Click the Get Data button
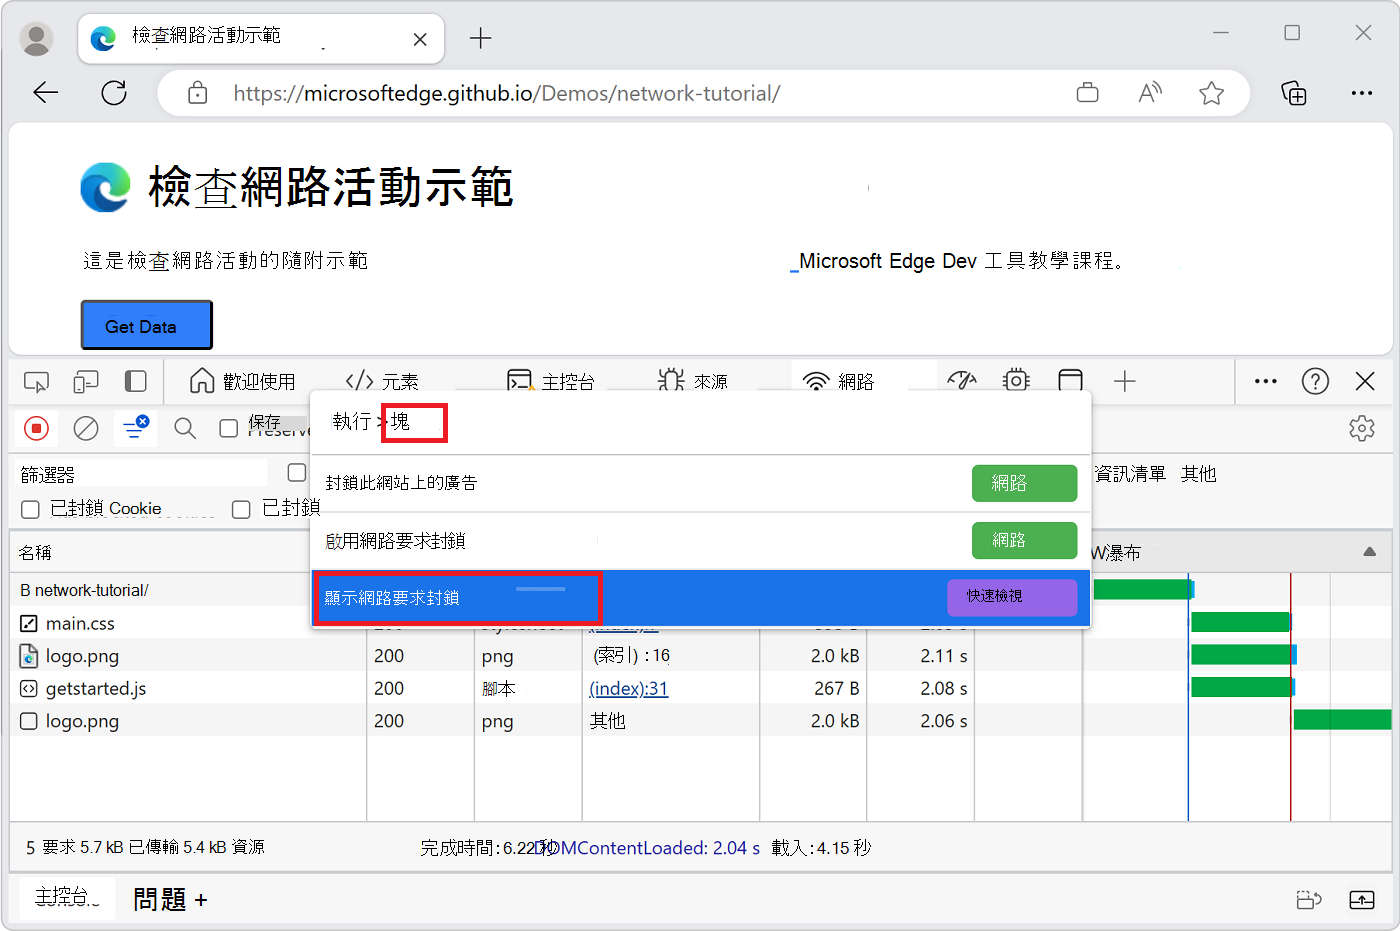This screenshot has height=931, width=1400. [x=146, y=326]
